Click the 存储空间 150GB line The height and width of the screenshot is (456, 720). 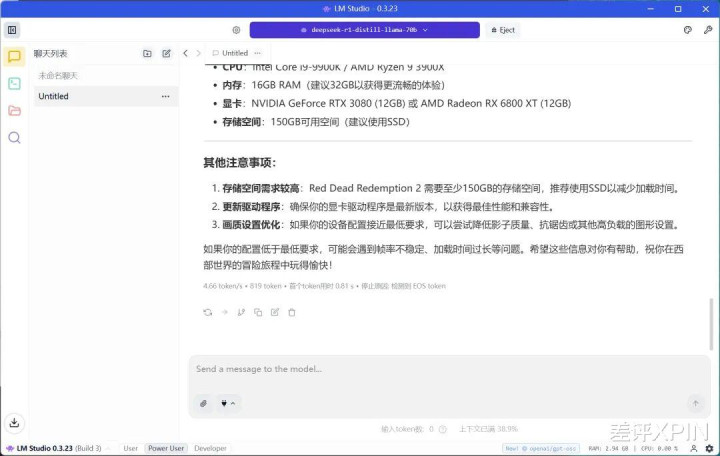tap(311, 122)
